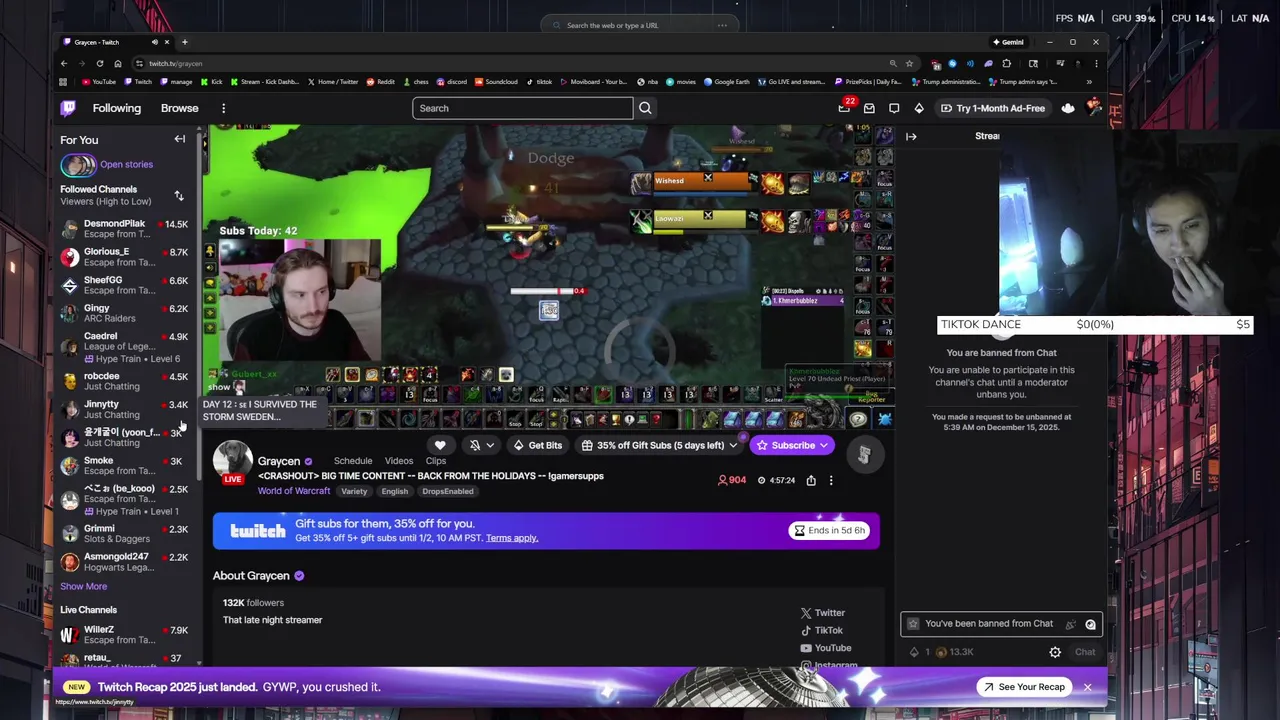Click the Variety tag
1280x720 pixels.
coord(354,491)
